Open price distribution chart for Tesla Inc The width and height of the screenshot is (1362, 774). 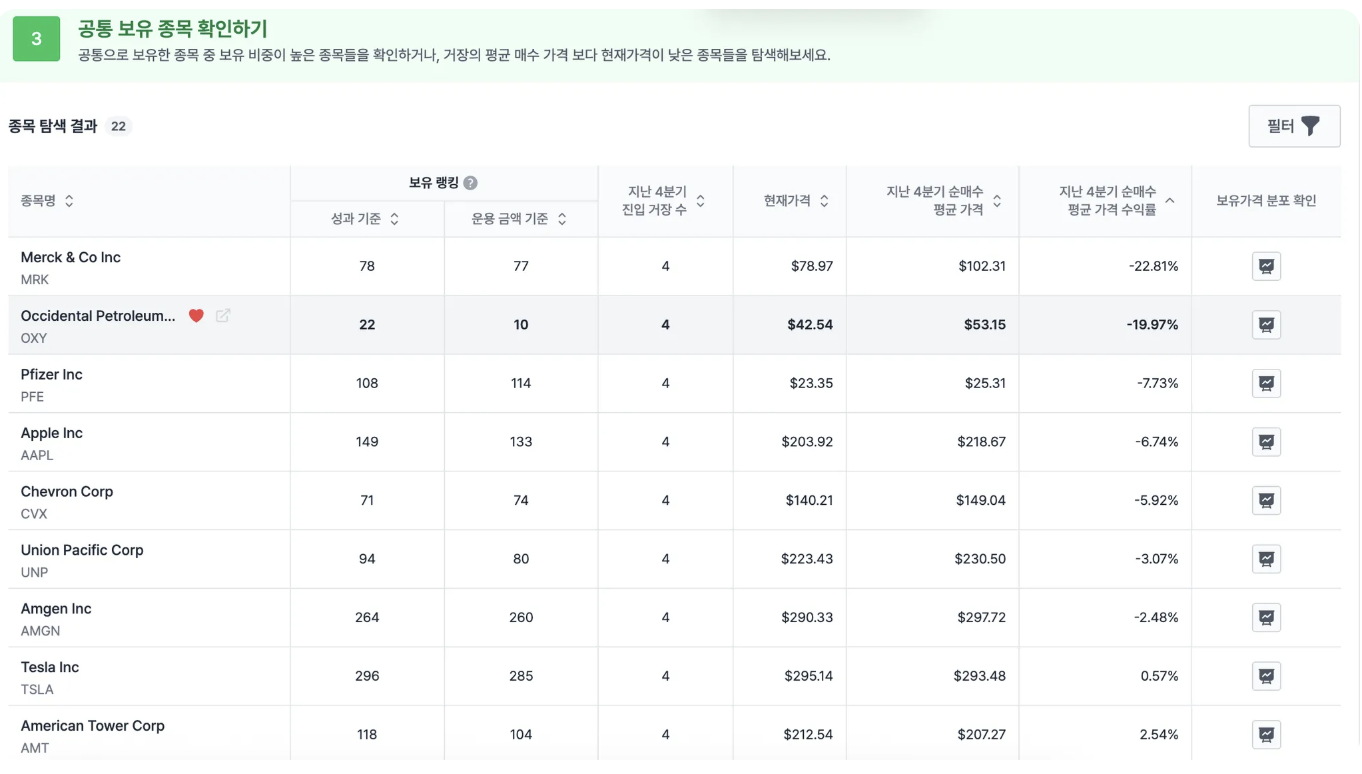[1266, 676]
